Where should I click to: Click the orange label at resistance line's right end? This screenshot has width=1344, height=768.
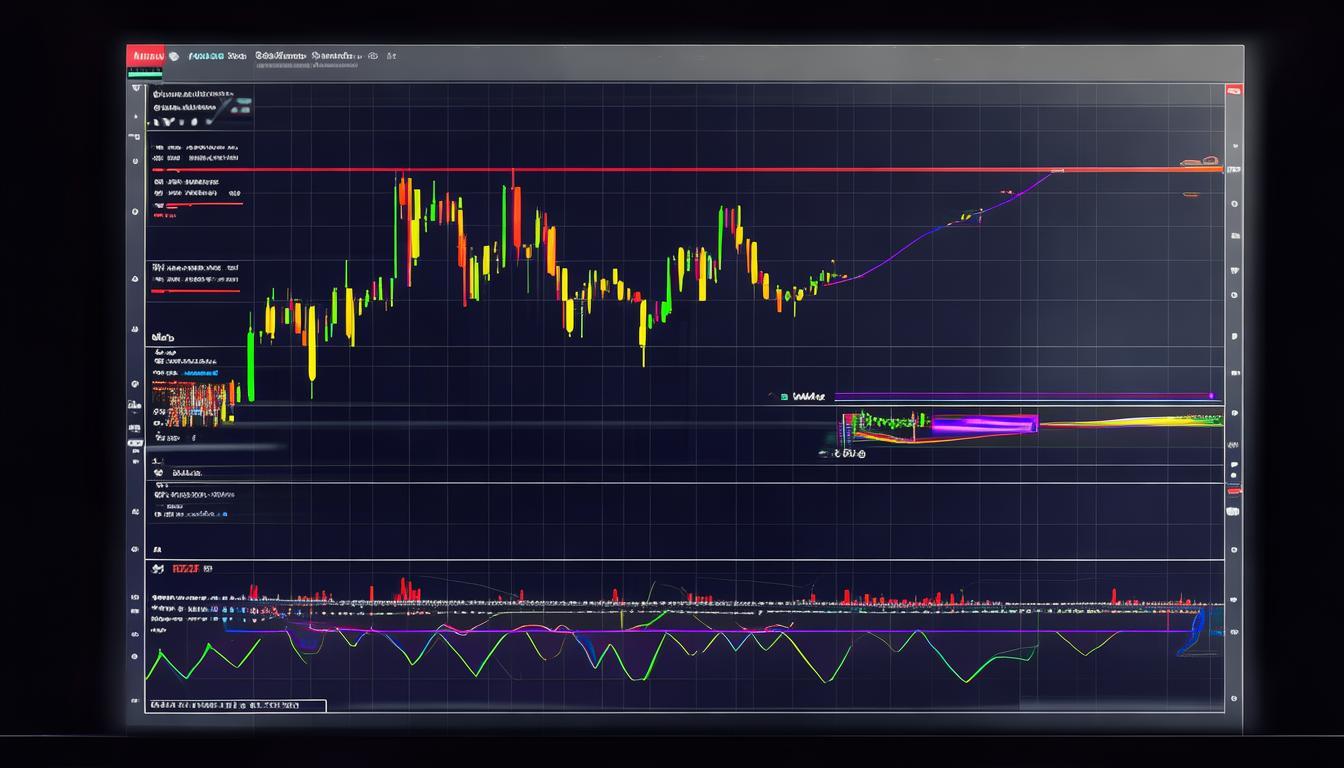click(1199, 161)
